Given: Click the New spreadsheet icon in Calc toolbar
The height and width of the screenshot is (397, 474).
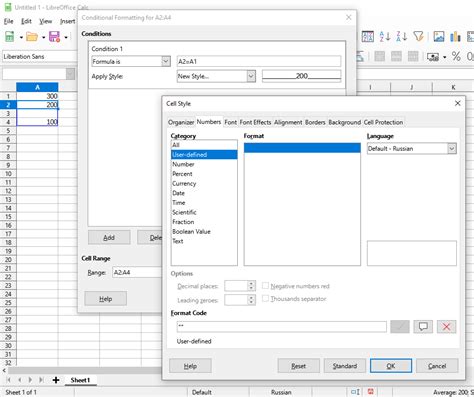Looking at the screenshot, I should click(10, 37).
